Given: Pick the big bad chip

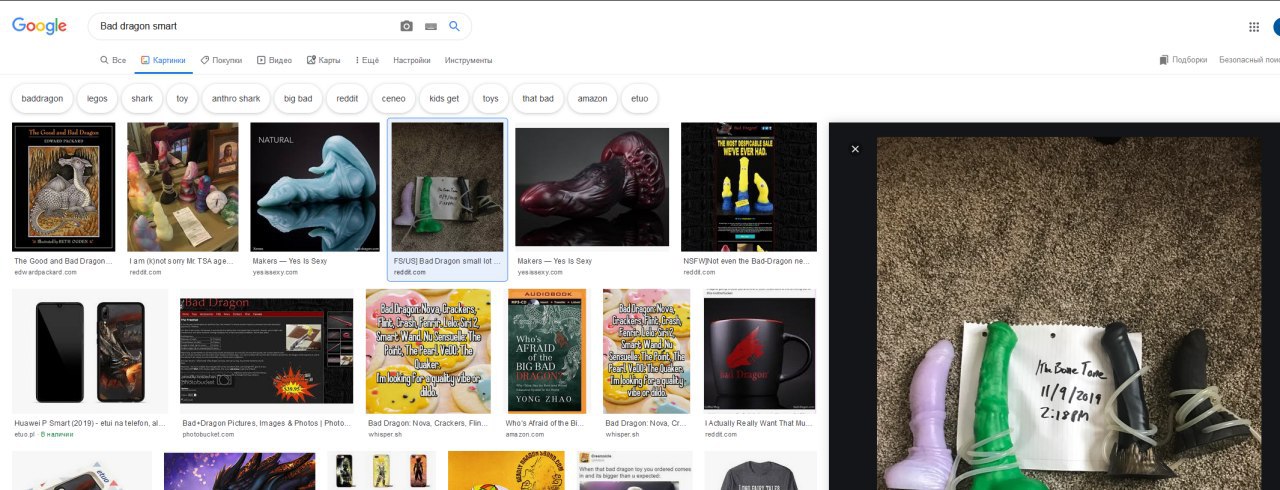Looking at the screenshot, I should [298, 99].
